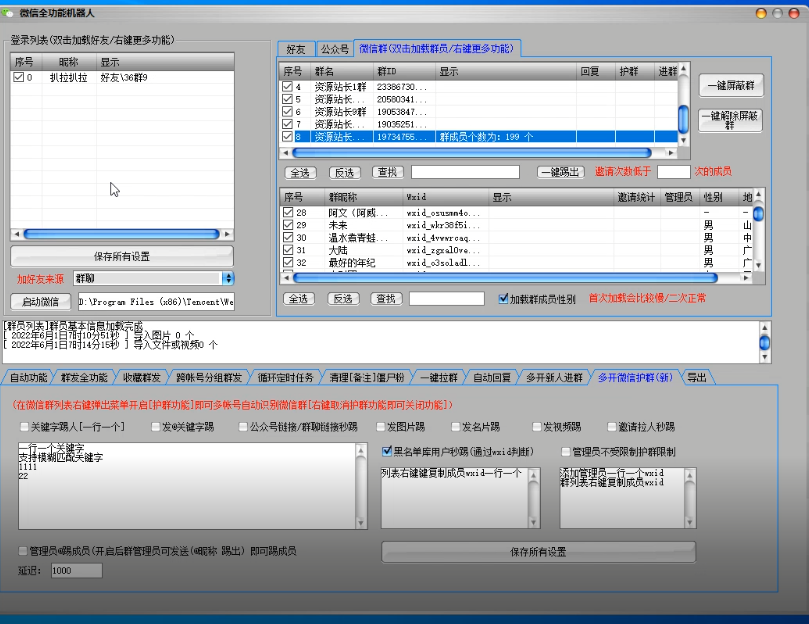809x624 pixels.
Task: Click 反选 button below the group list
Action: point(345,172)
